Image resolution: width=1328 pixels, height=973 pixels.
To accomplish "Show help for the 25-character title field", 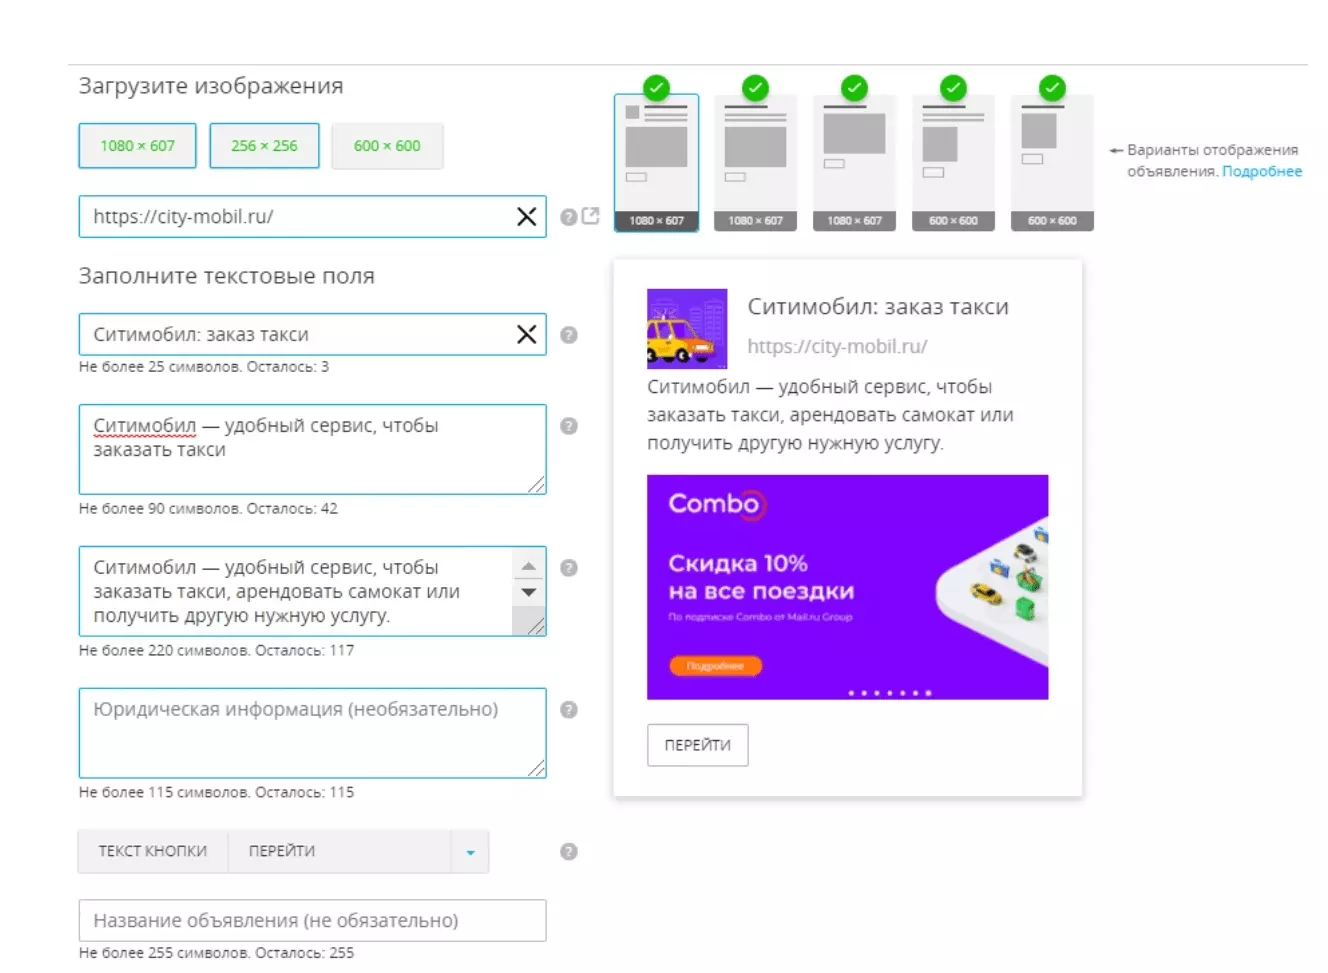I will (x=569, y=335).
